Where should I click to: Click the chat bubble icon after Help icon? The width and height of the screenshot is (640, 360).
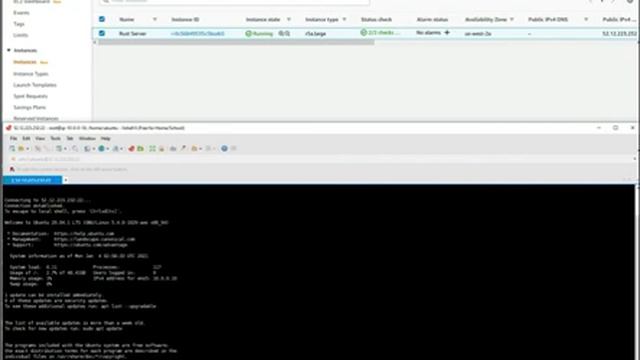click(x=233, y=149)
